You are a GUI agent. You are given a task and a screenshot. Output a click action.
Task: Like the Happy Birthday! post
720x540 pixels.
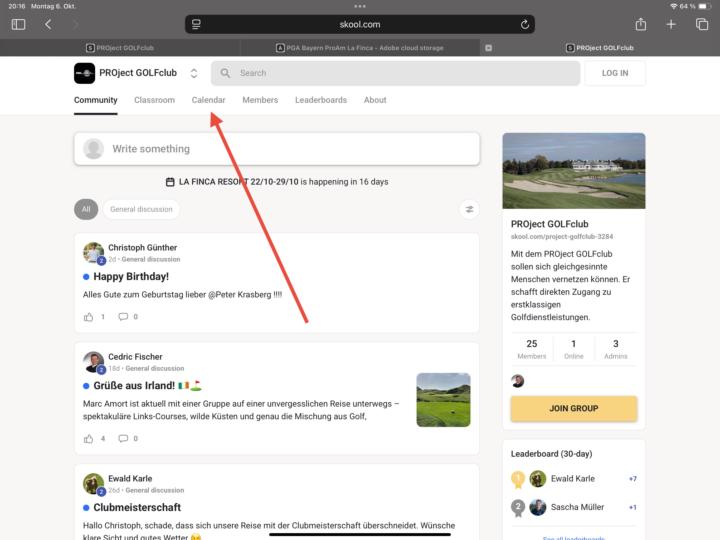[89, 317]
